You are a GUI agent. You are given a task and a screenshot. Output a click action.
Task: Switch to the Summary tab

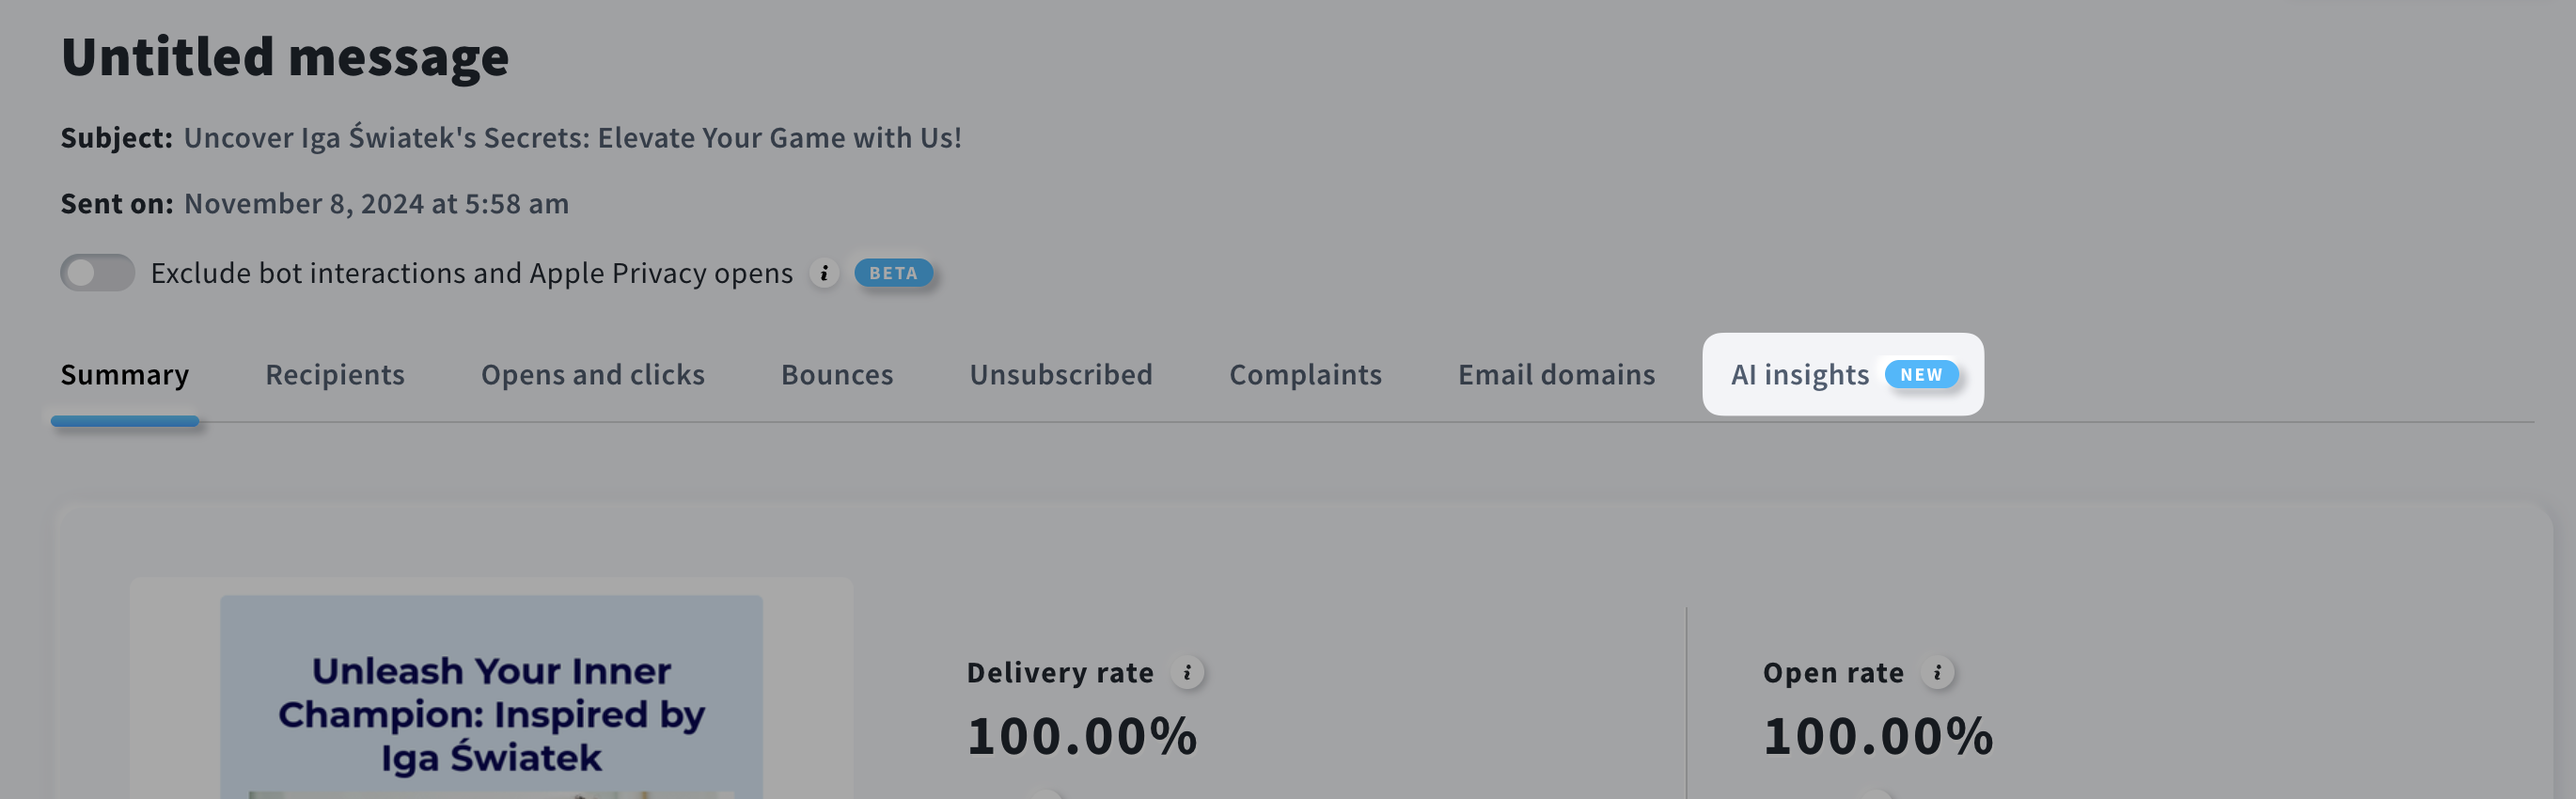coord(124,375)
